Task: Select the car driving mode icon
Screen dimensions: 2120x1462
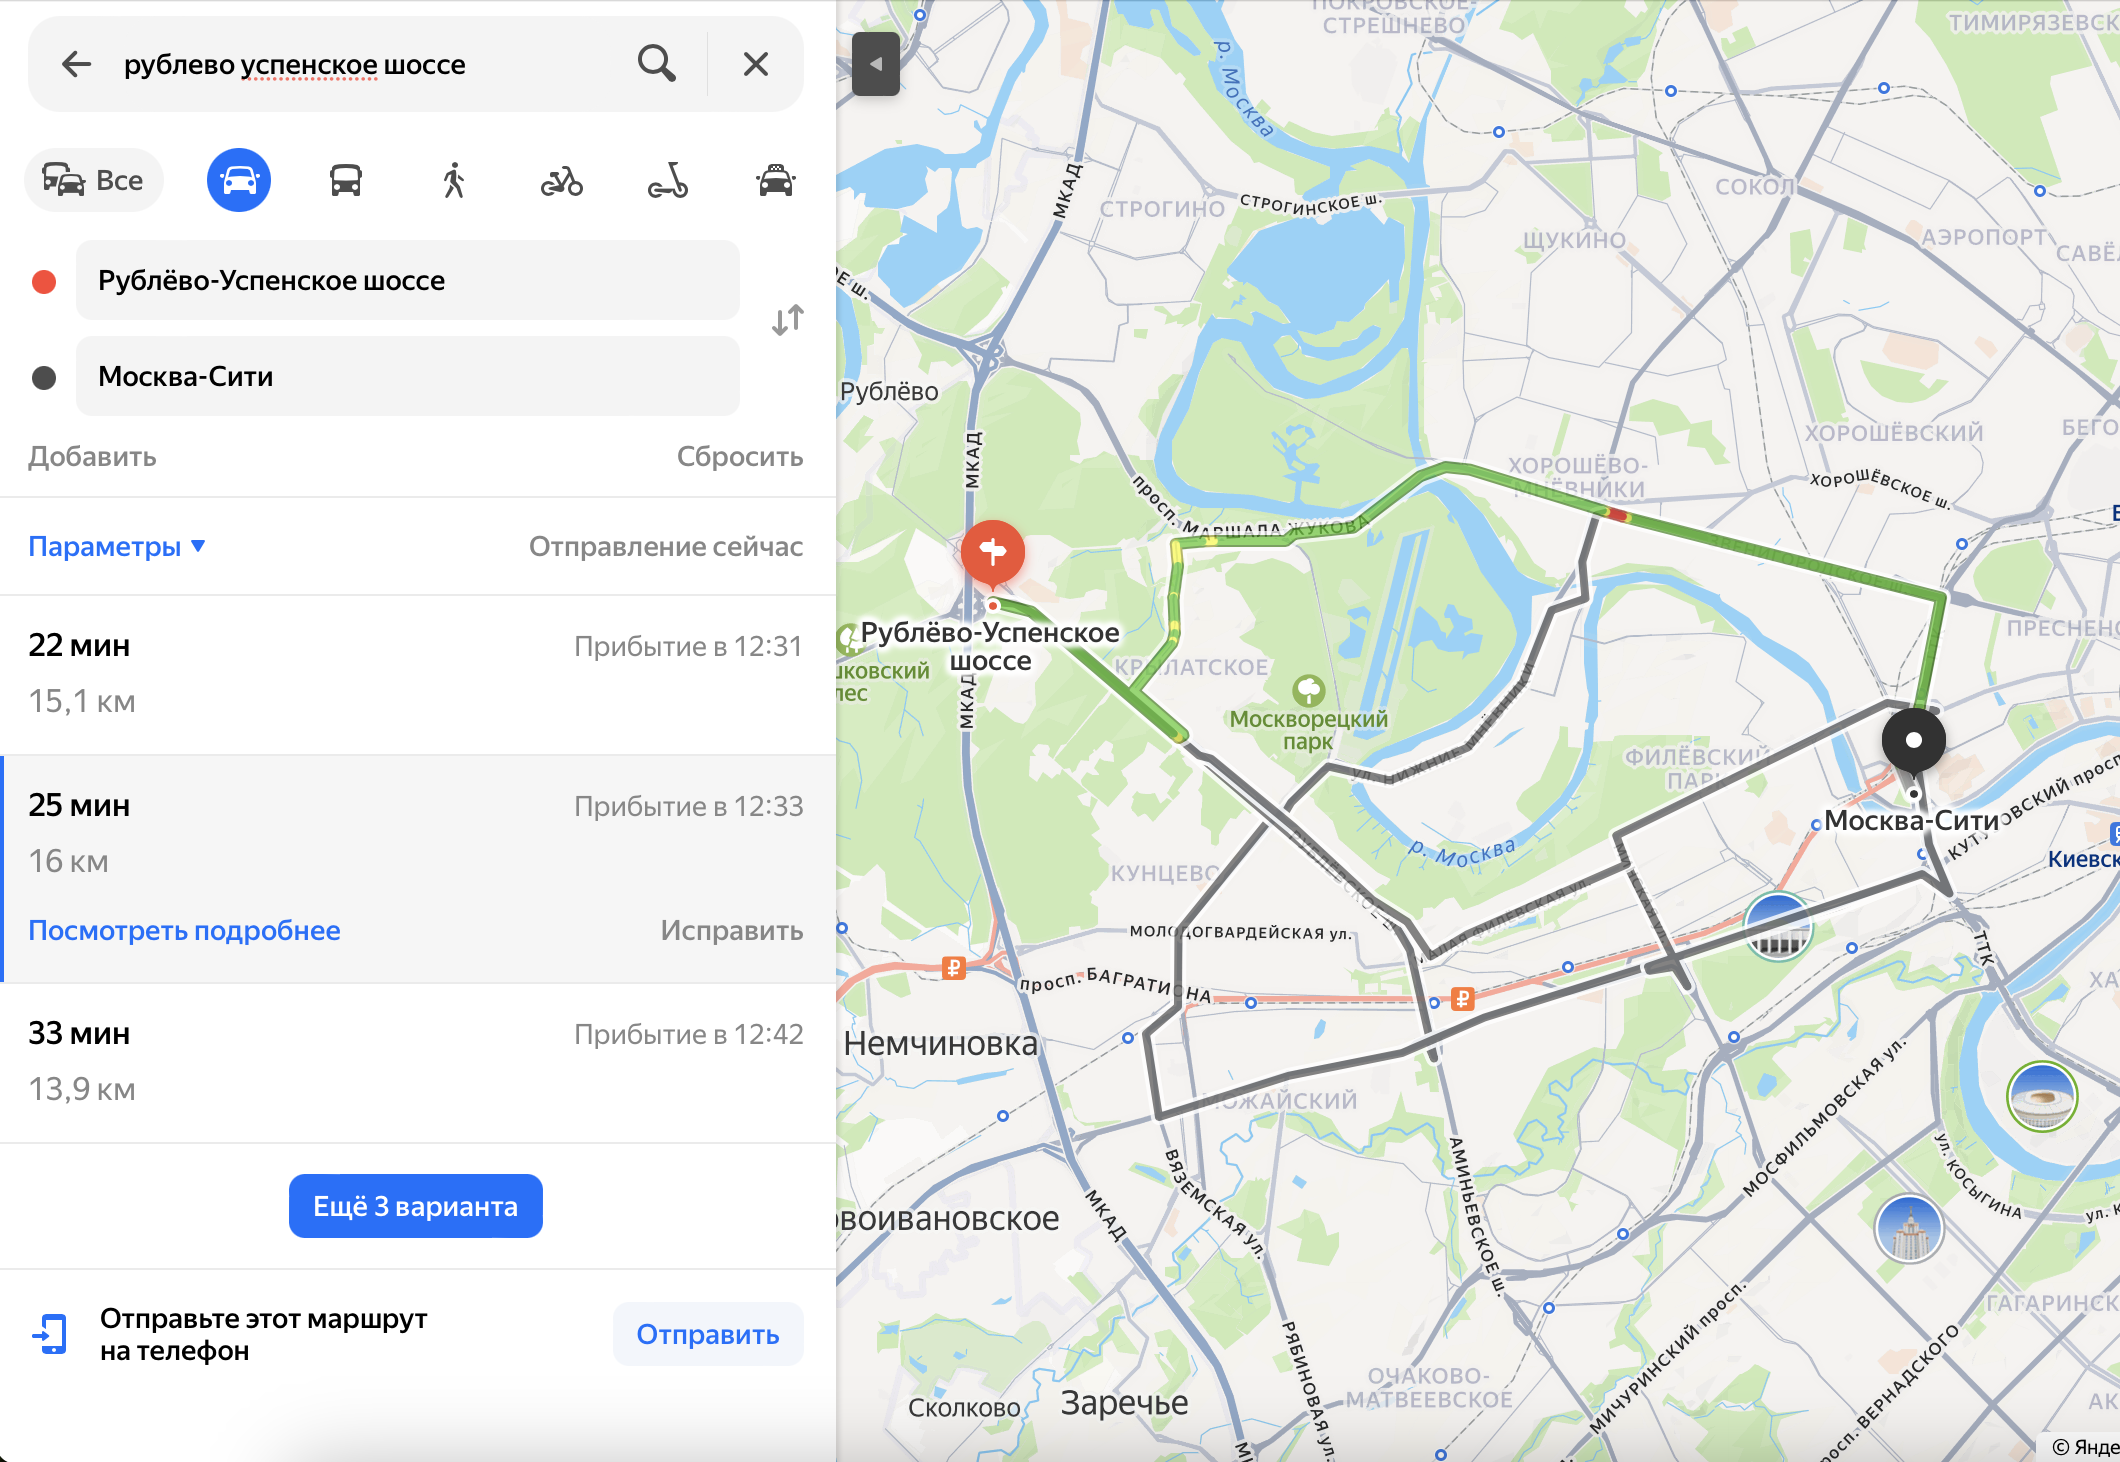Action: click(239, 180)
